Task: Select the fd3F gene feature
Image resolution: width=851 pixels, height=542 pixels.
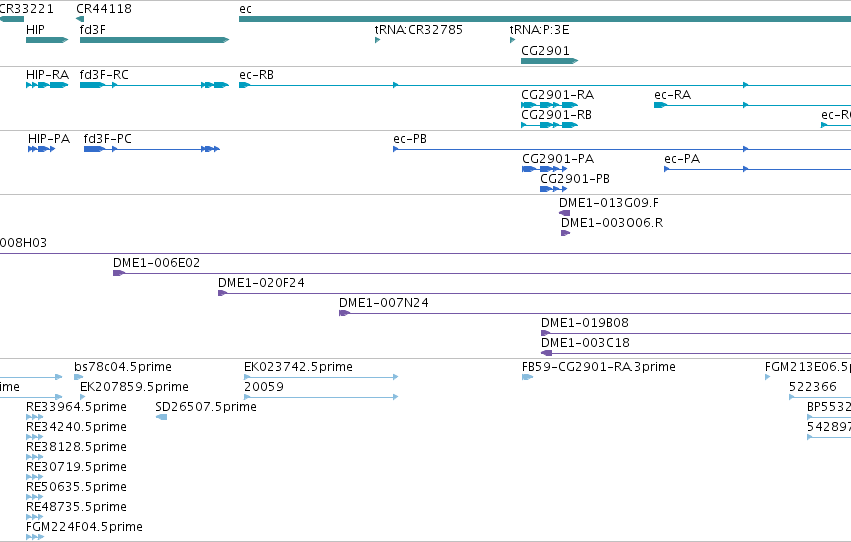Action: [x=154, y=40]
